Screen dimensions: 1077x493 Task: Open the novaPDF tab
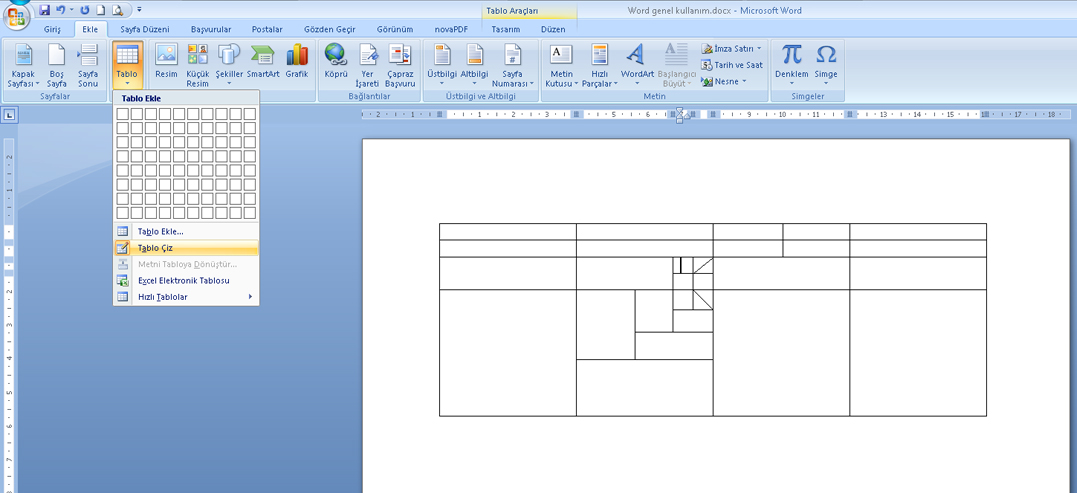pyautogui.click(x=451, y=30)
